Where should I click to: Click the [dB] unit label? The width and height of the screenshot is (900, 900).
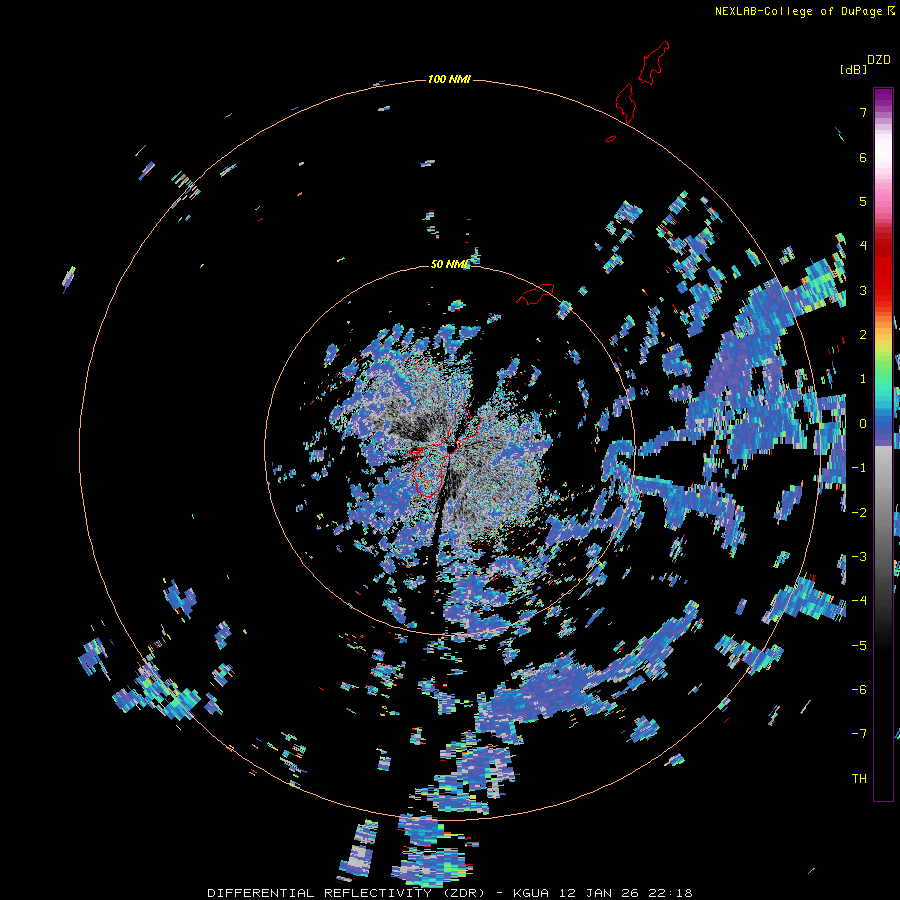point(854,69)
